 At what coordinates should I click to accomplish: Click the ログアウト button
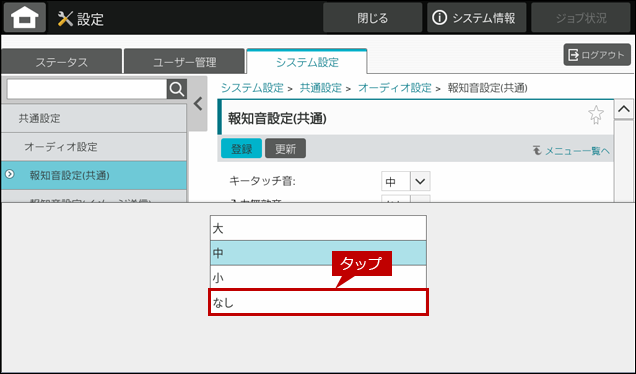coord(597,55)
